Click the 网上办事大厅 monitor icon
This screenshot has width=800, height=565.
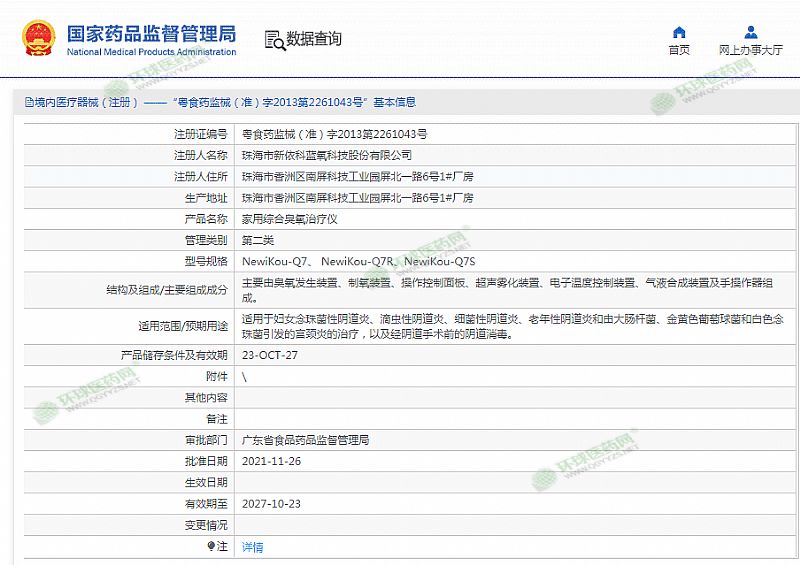click(x=750, y=32)
